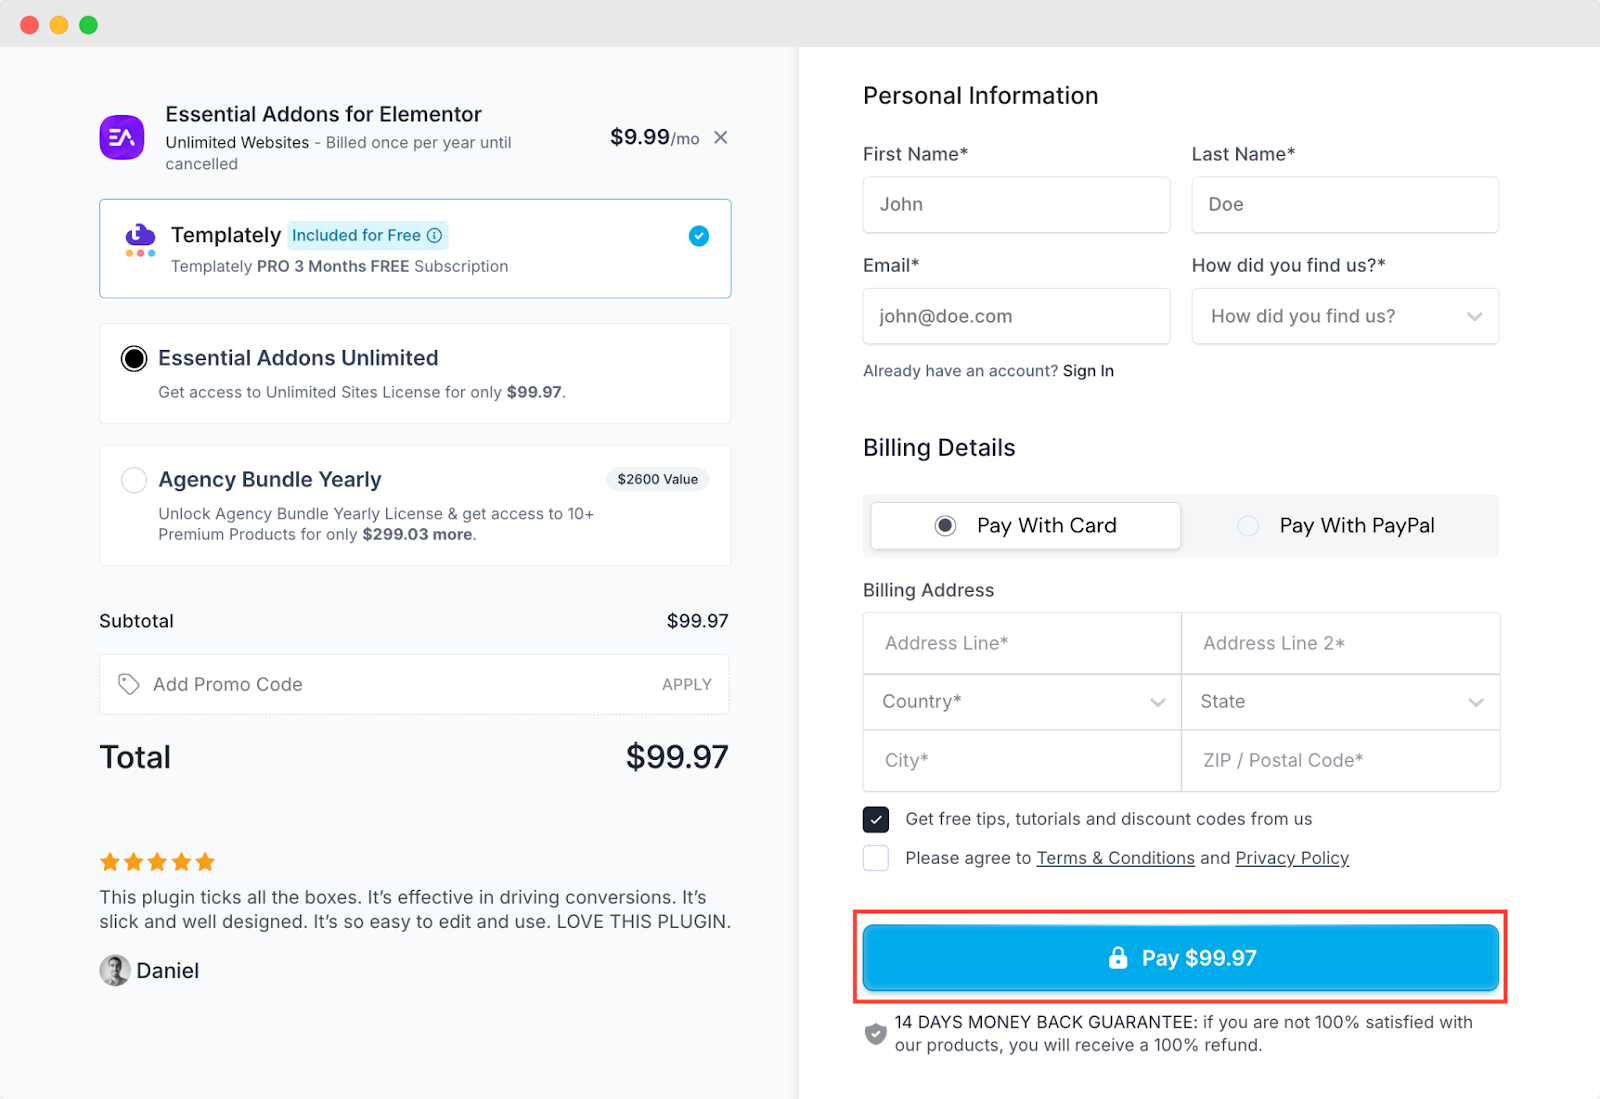Expand the Country dropdown
This screenshot has width=1600, height=1099.
[x=1022, y=702]
